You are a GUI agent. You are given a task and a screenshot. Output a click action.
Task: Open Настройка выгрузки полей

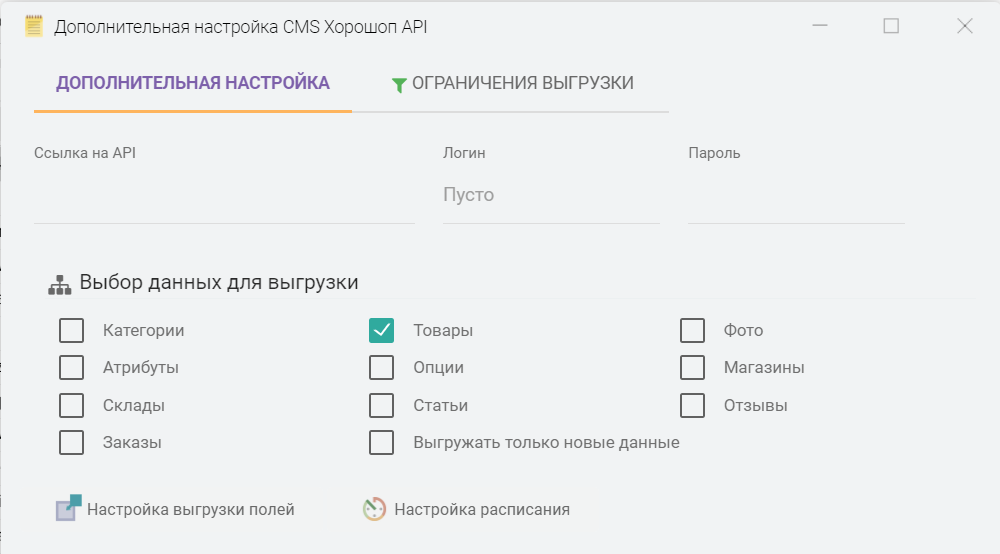click(x=190, y=509)
